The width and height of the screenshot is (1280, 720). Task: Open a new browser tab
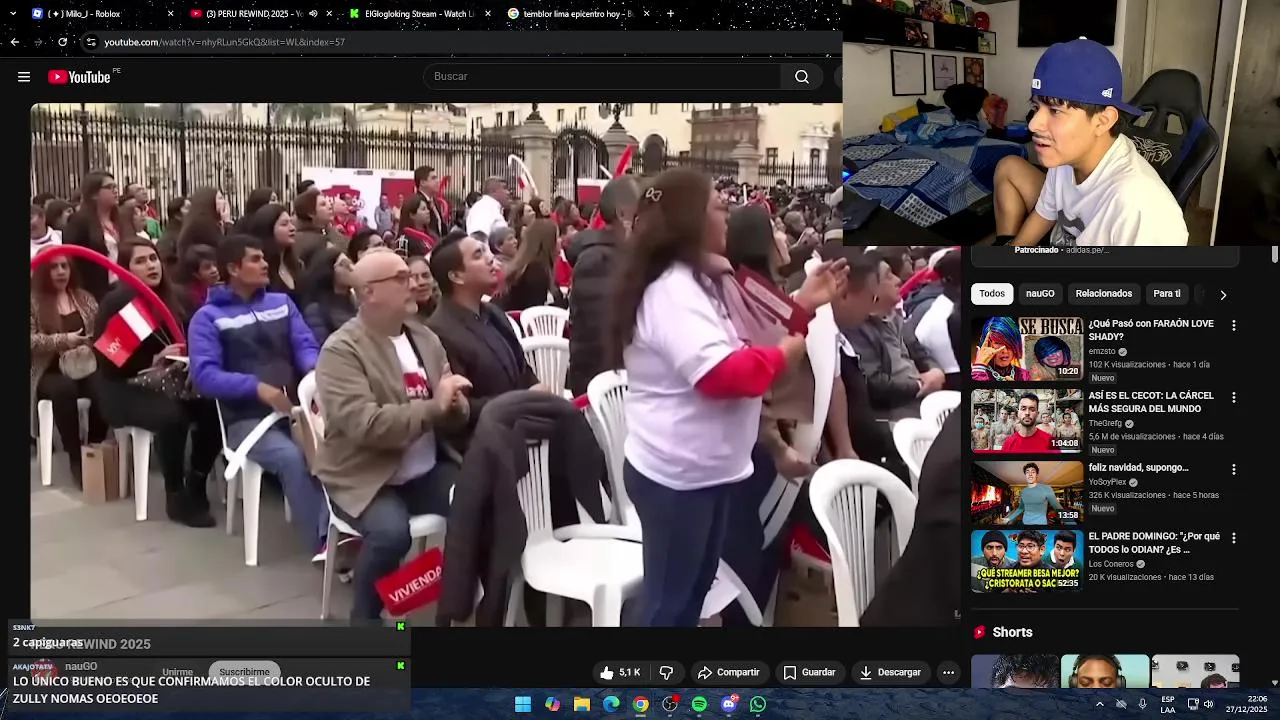click(x=670, y=14)
